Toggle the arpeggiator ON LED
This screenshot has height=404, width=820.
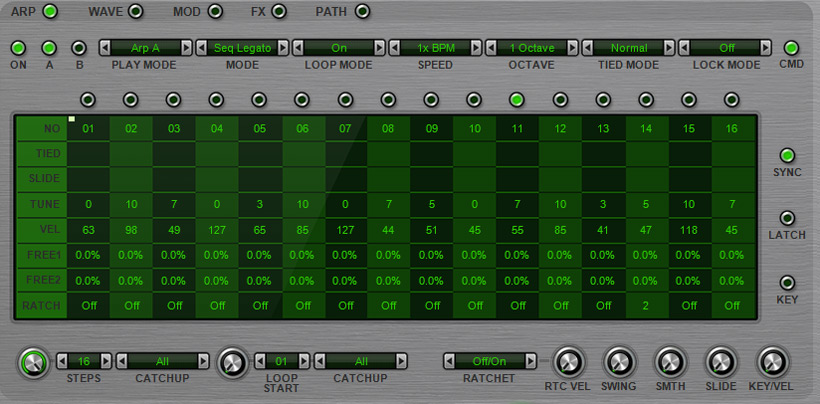click(18, 48)
